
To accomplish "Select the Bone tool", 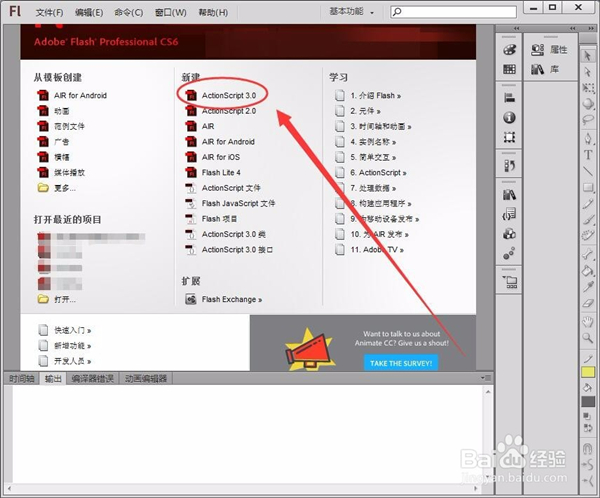I will click(x=588, y=254).
